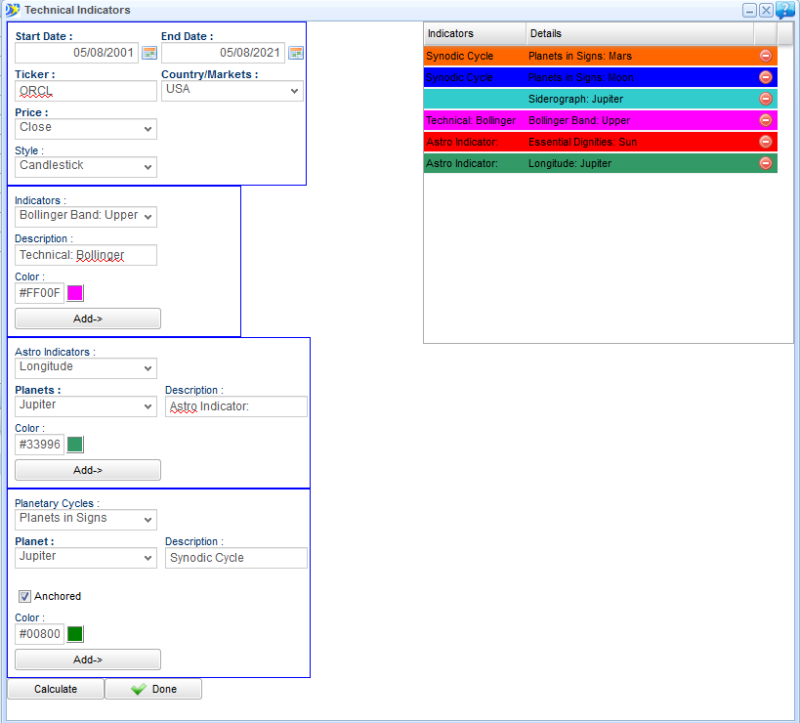Remove the Siderograph: Jupiter indicator
The height and width of the screenshot is (723, 800).
point(766,99)
